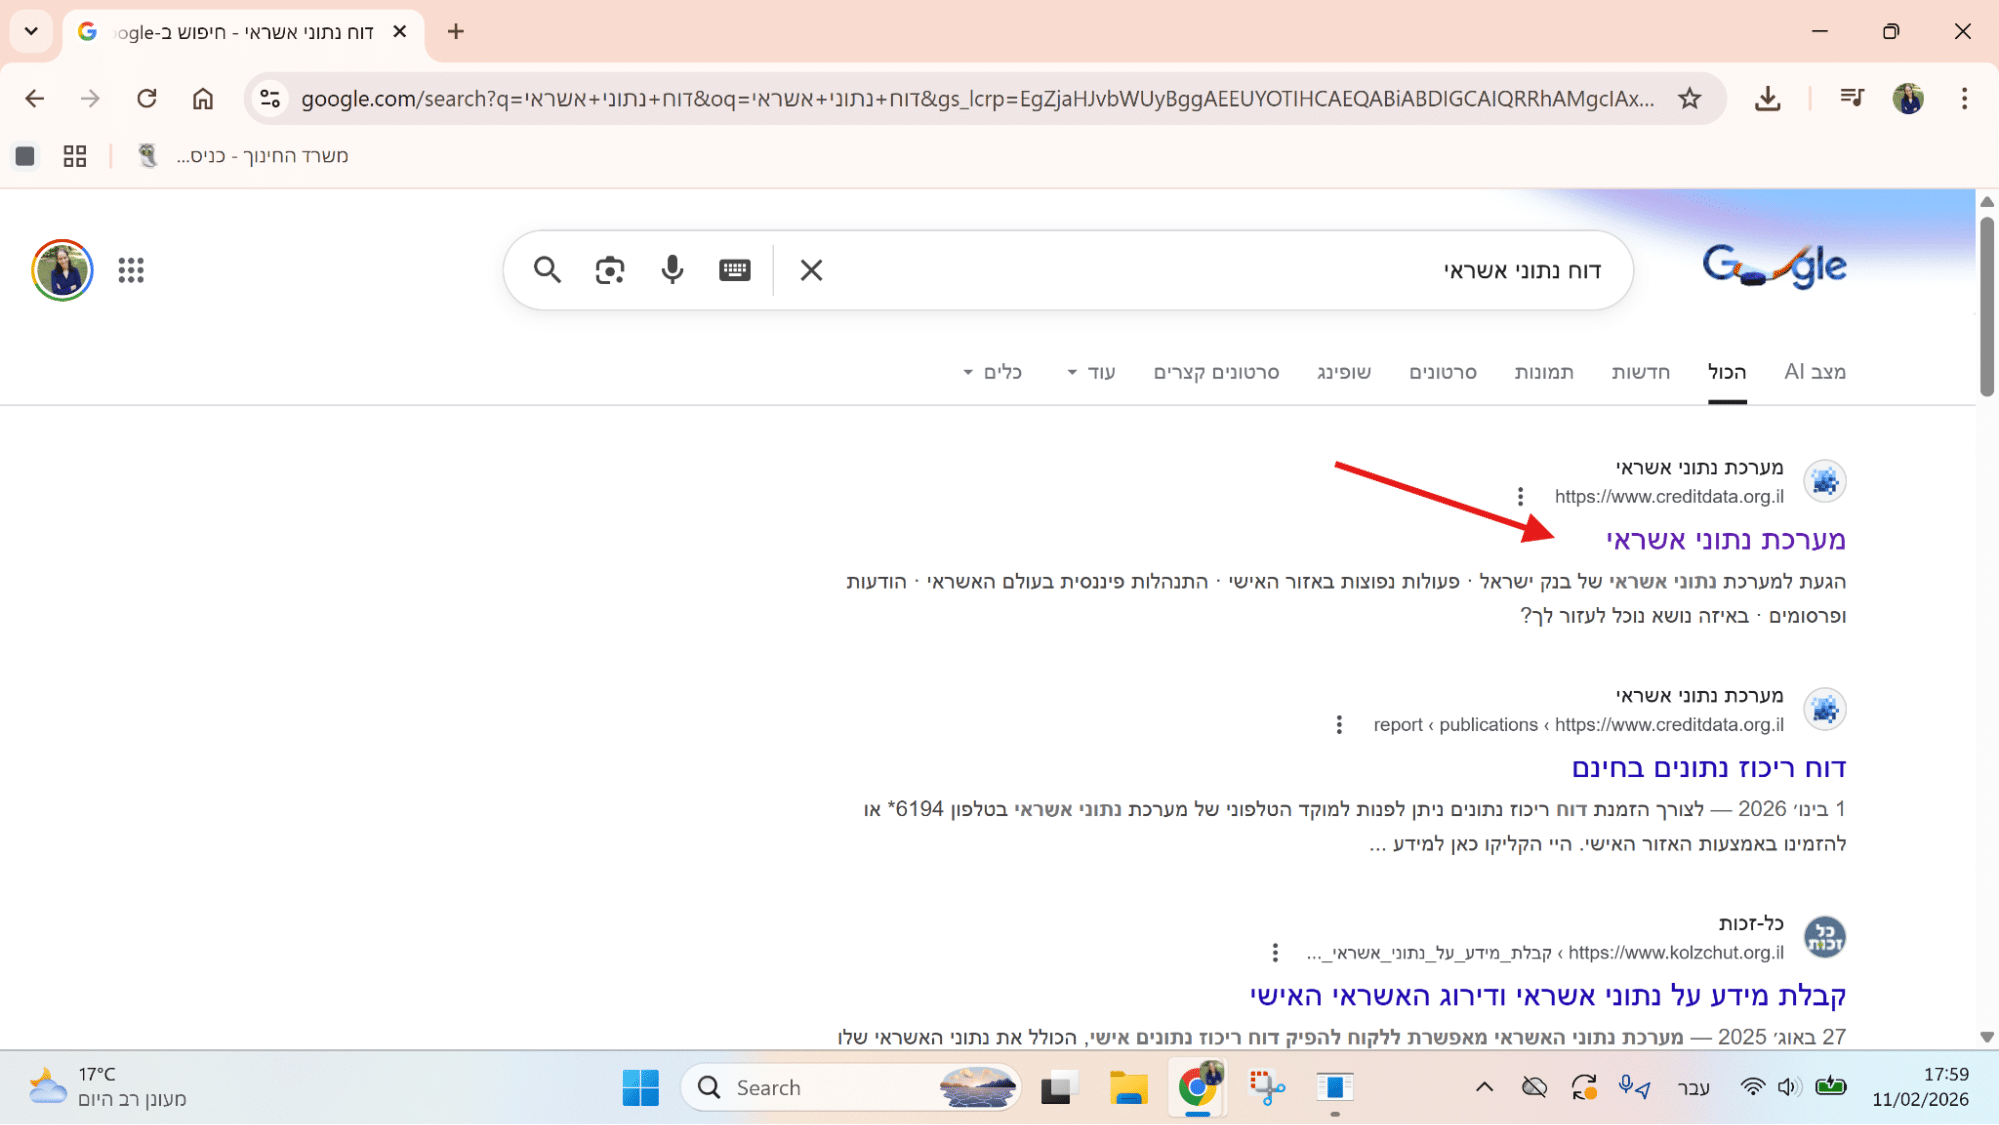Open the media control icon in toolbar
1999x1125 pixels.
click(x=1851, y=98)
